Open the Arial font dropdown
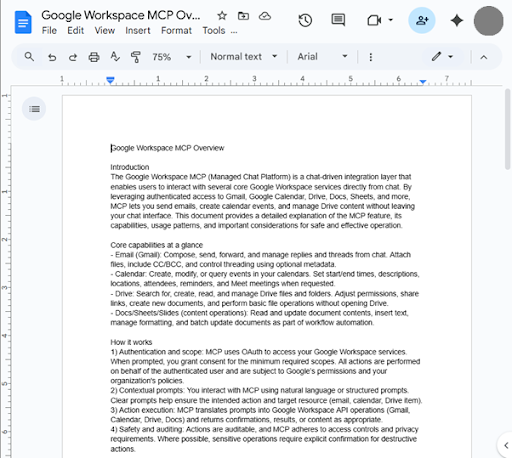This screenshot has width=512, height=458. 322,57
